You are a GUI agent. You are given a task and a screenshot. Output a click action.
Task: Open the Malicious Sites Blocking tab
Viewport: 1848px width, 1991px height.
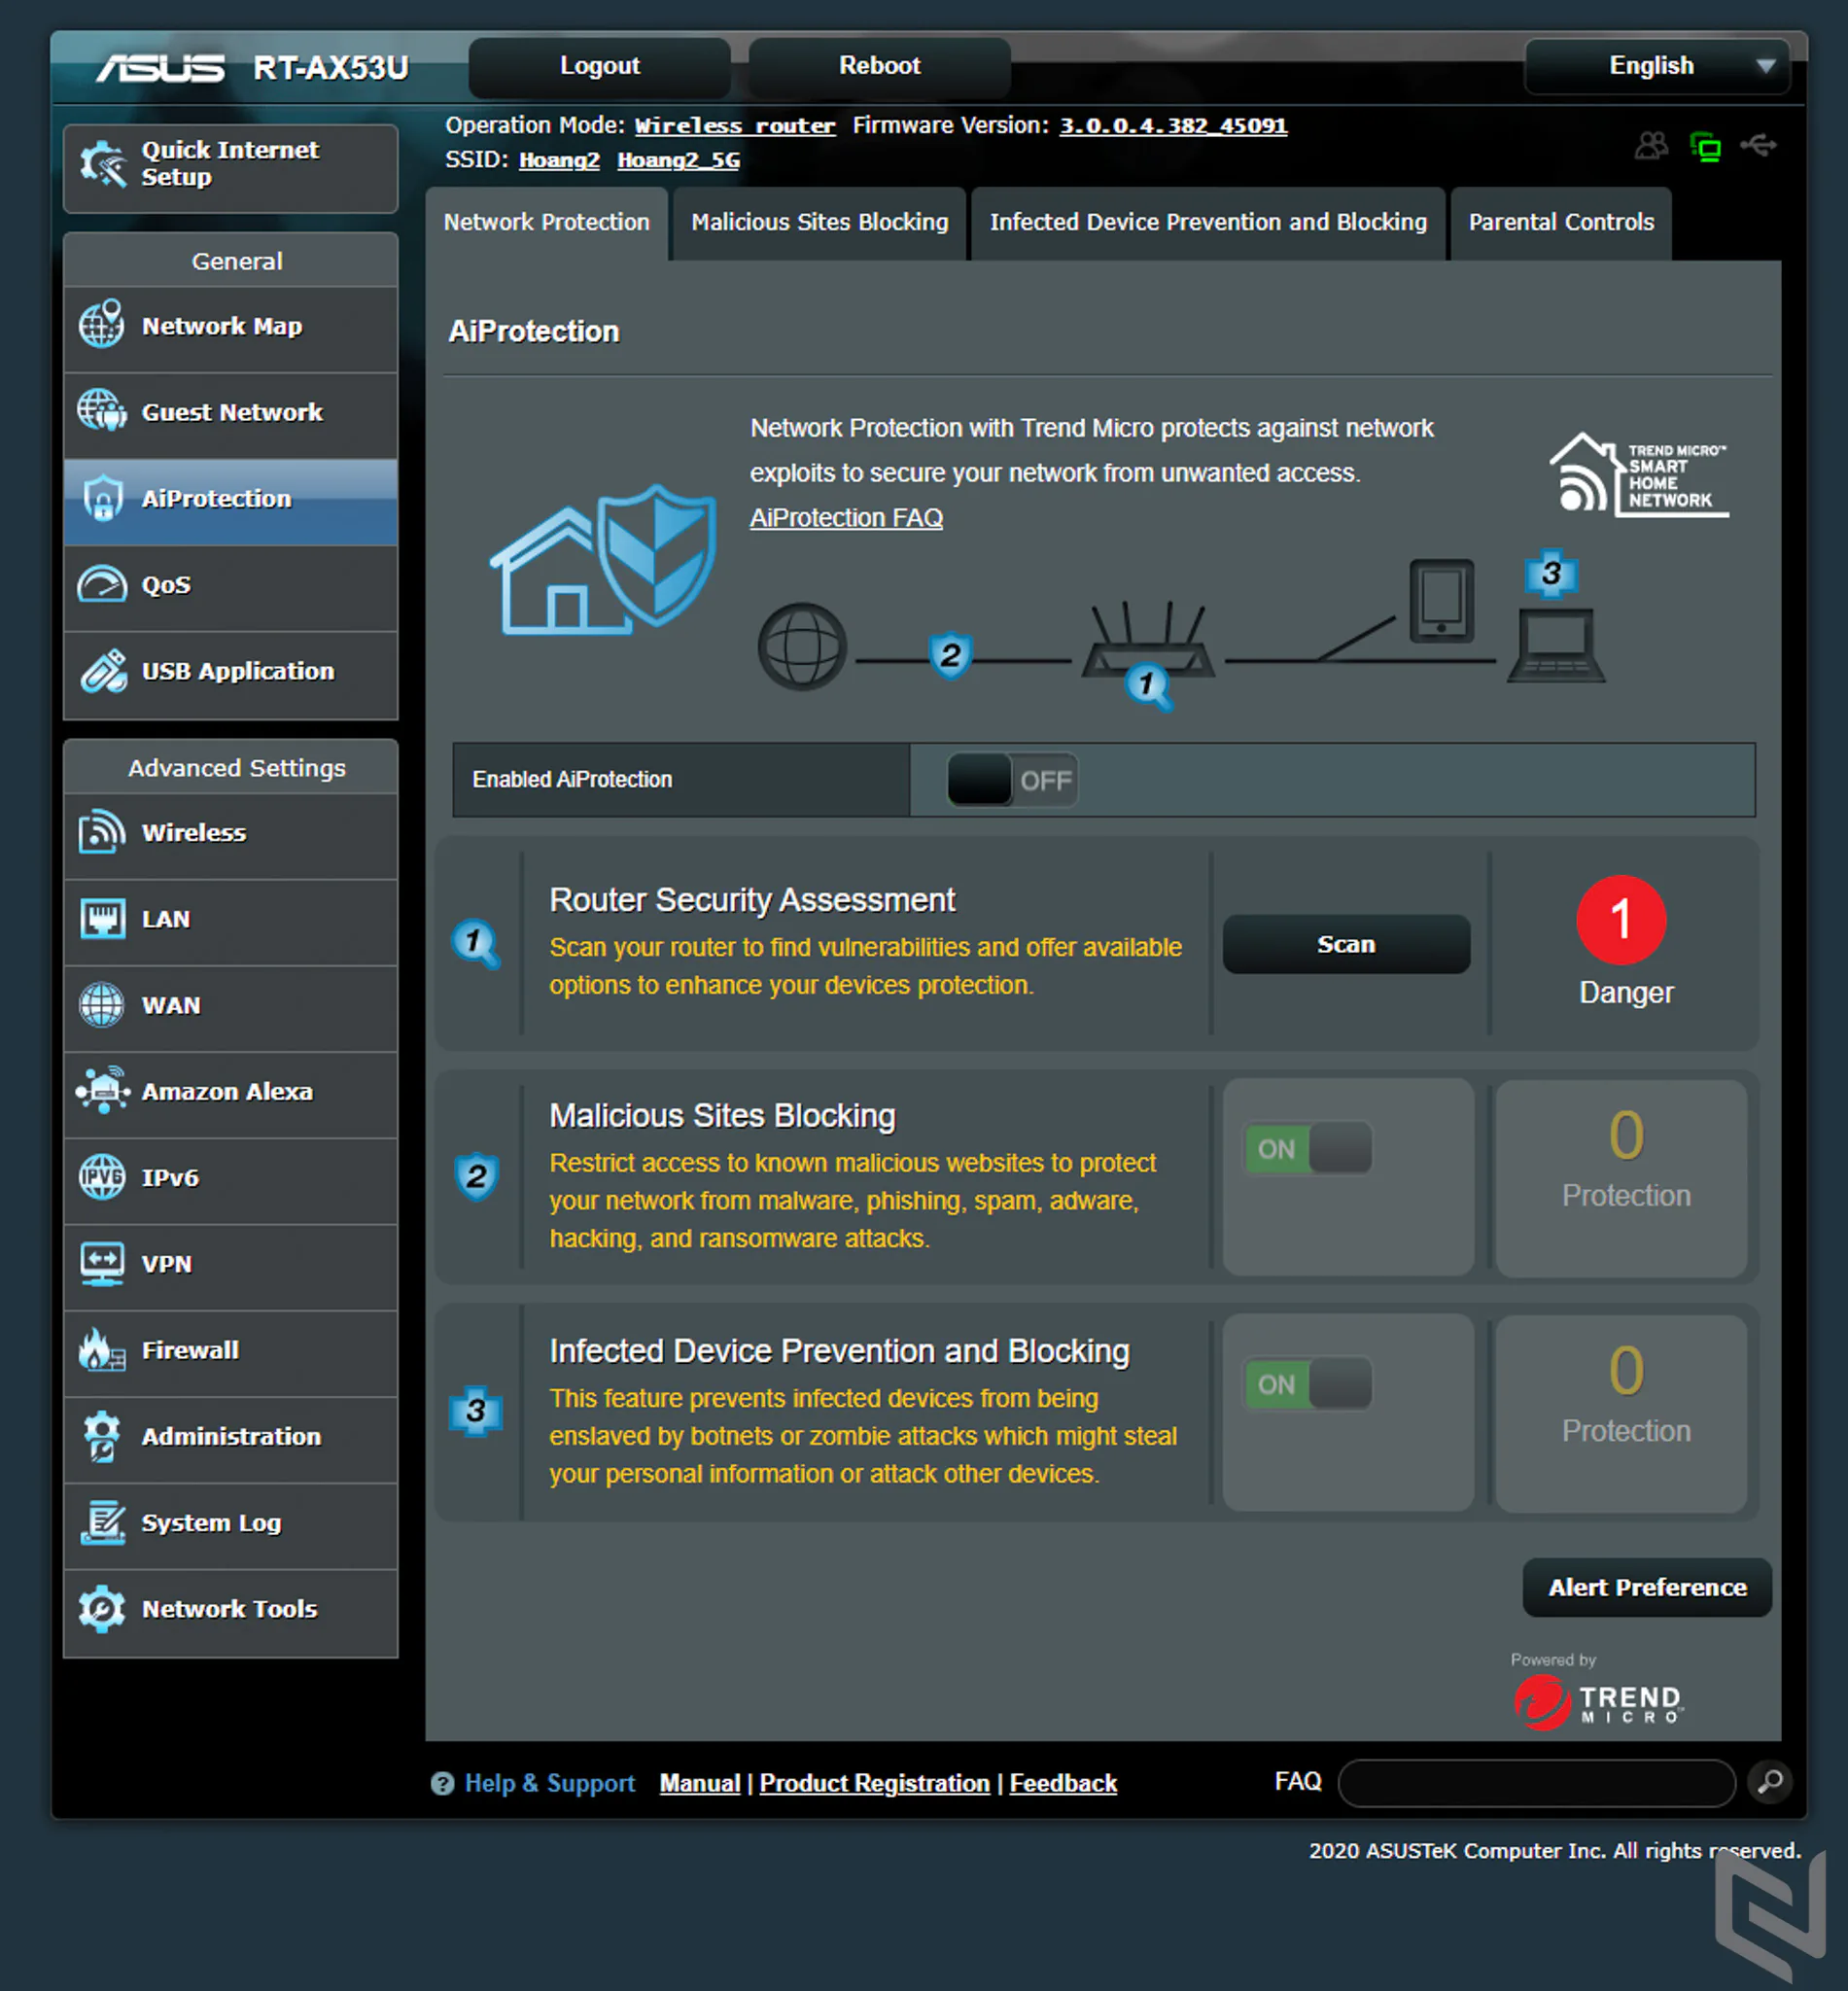coord(820,223)
